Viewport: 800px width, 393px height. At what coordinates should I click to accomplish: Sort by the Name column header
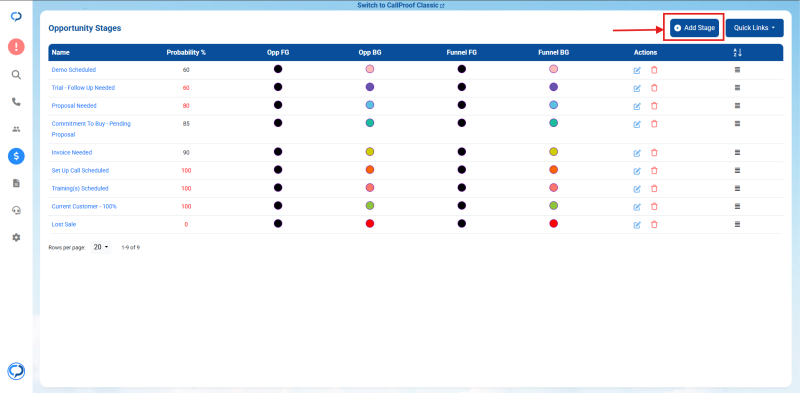pos(61,53)
